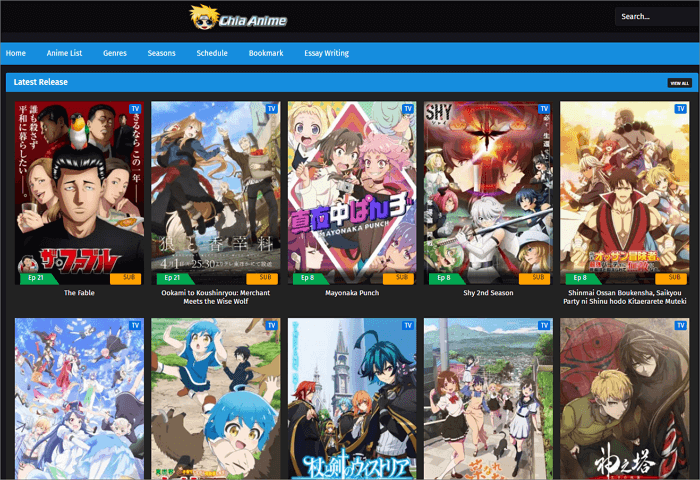Click the Ep 8 badge on Shy 2nd Season
Image resolution: width=700 pixels, height=480 pixels.
click(440, 278)
